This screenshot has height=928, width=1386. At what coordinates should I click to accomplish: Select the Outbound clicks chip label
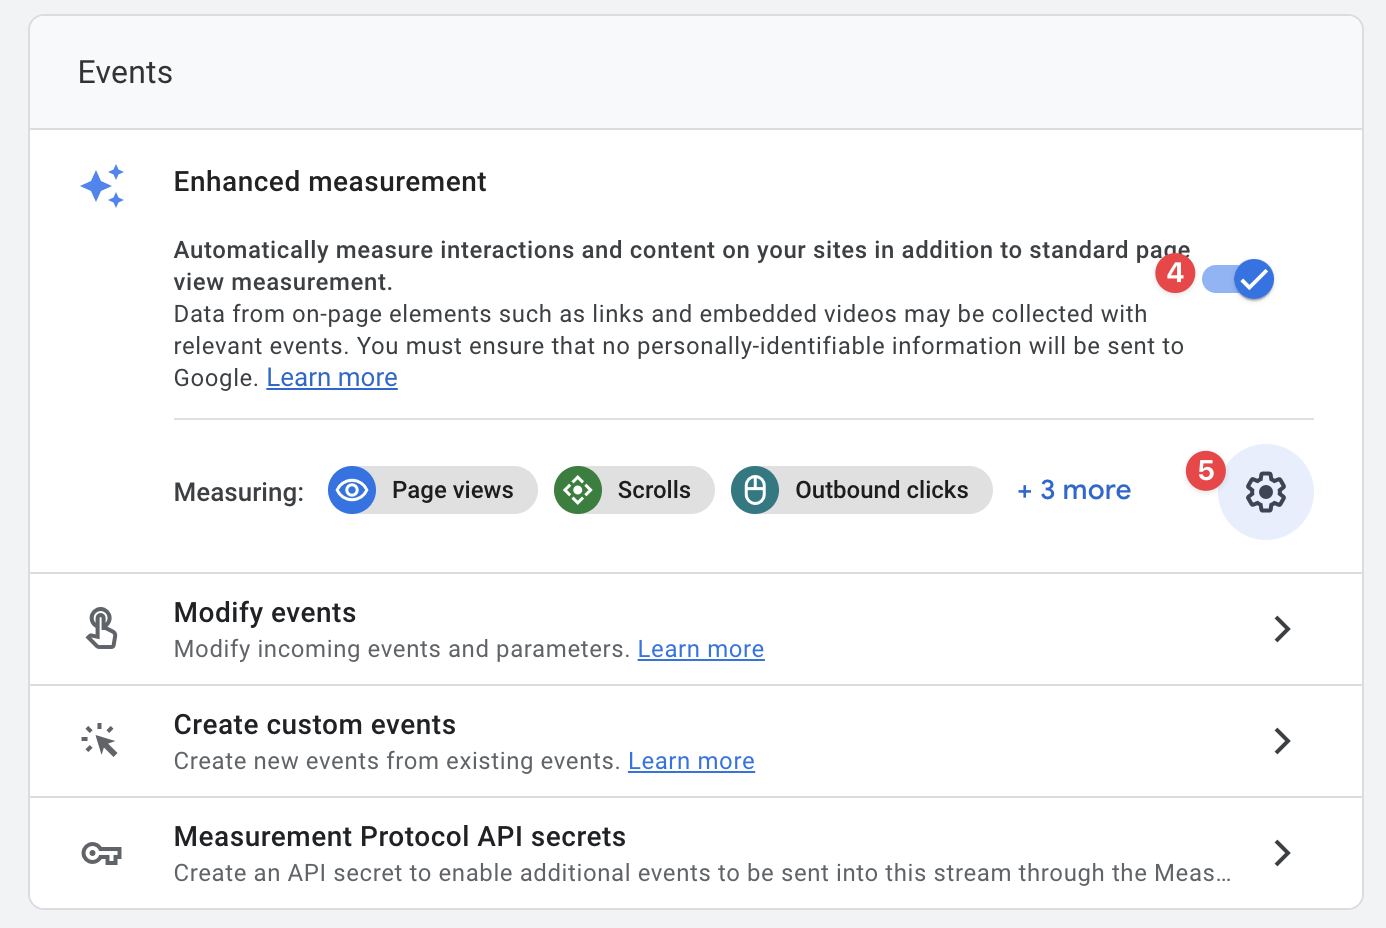click(x=882, y=490)
